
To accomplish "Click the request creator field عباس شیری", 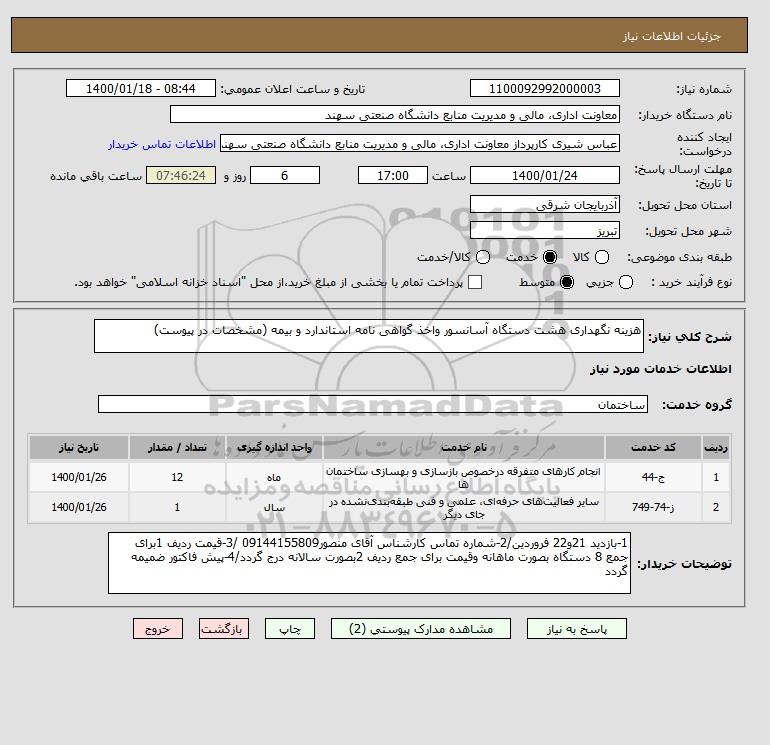I will pos(420,144).
